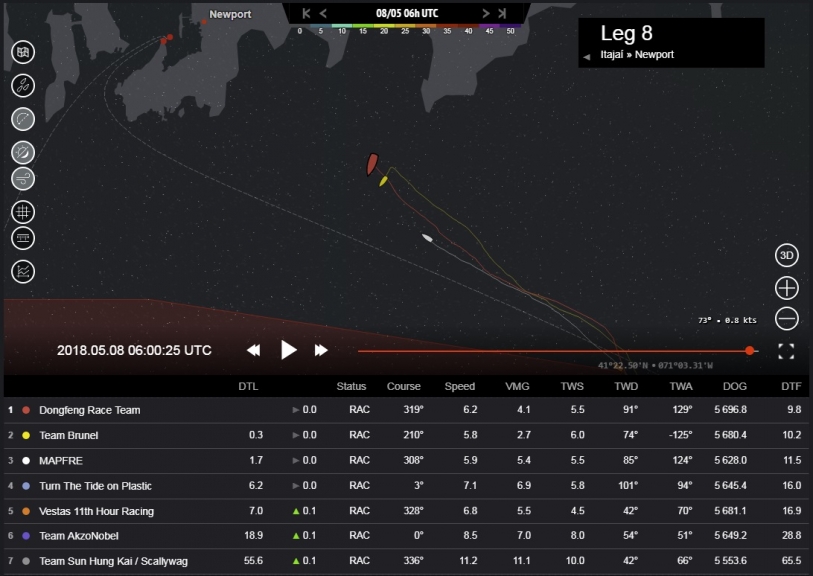813x576 pixels.
Task: Open the line chart statistics icon
Action: [x=23, y=272]
